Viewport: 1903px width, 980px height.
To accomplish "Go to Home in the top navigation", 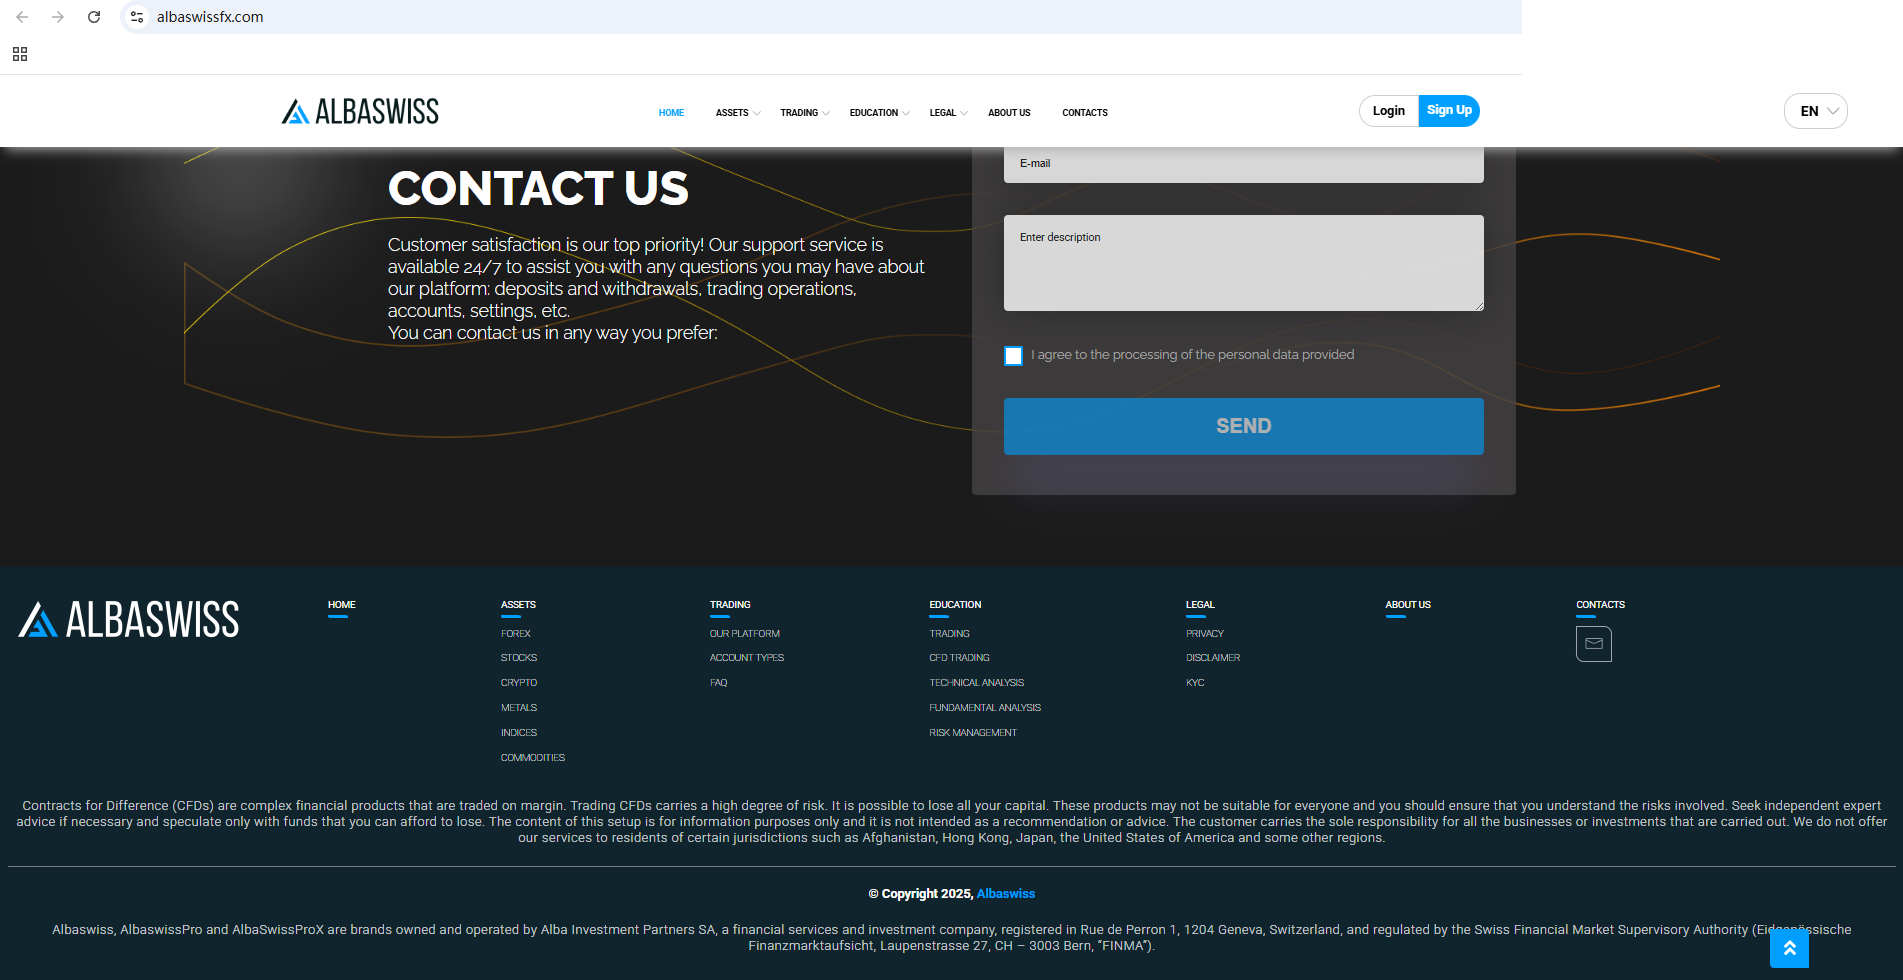I will (x=671, y=113).
